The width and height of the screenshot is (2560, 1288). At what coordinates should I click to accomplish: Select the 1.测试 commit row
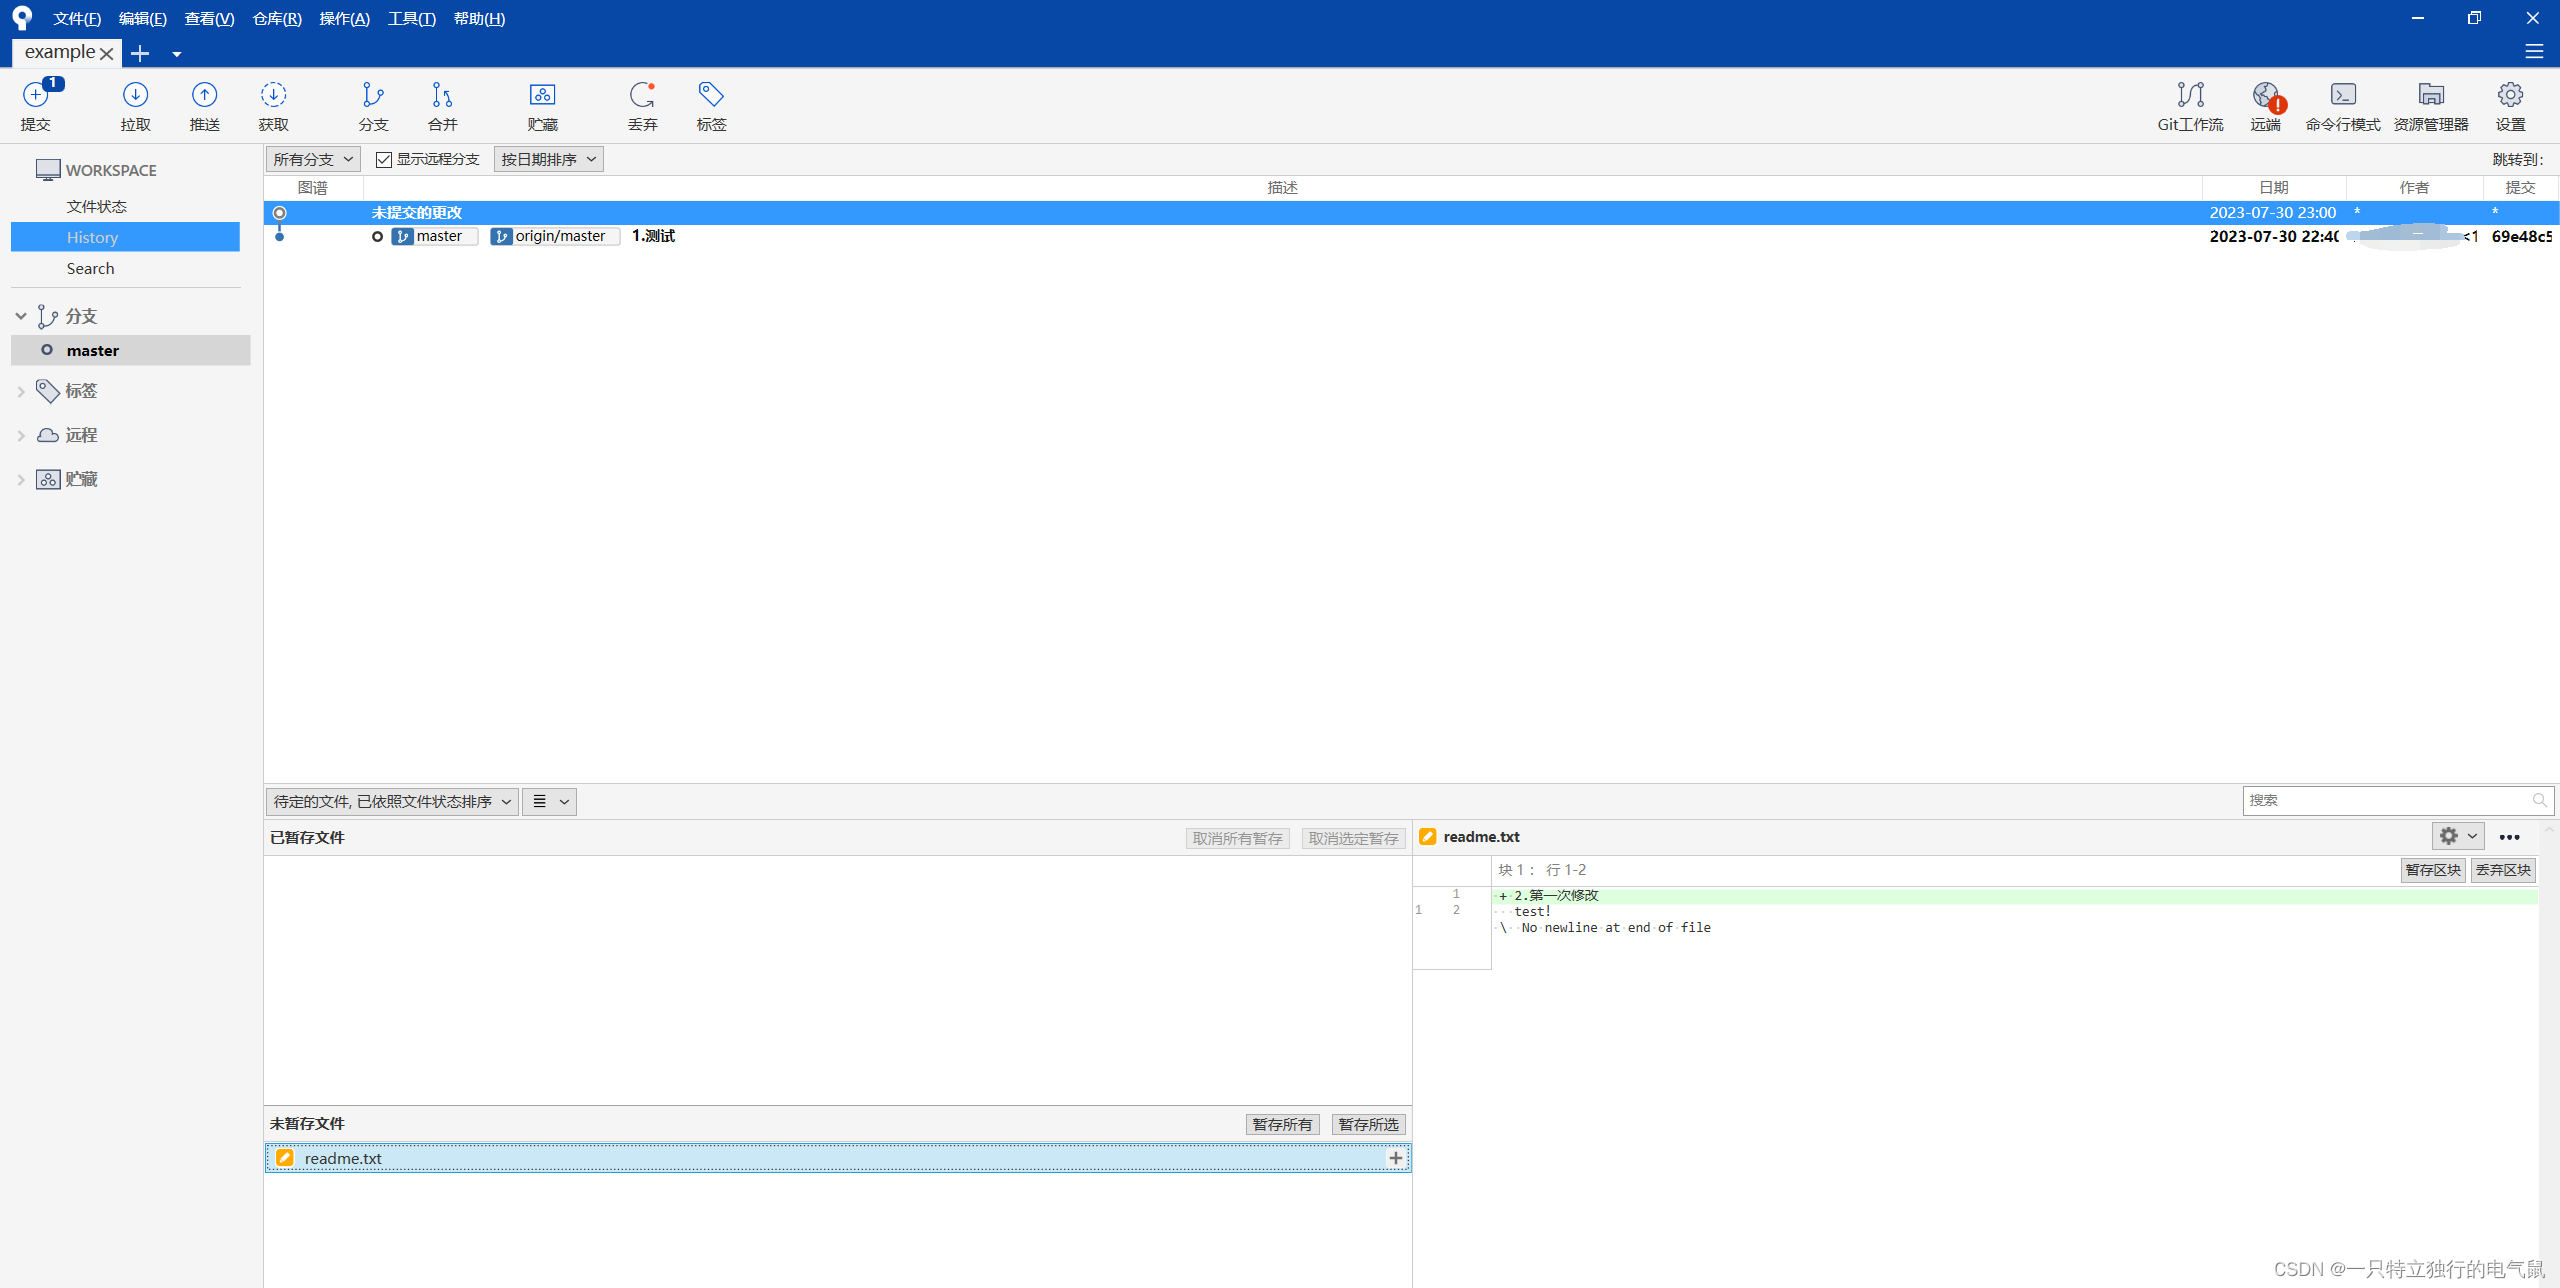click(x=1411, y=236)
